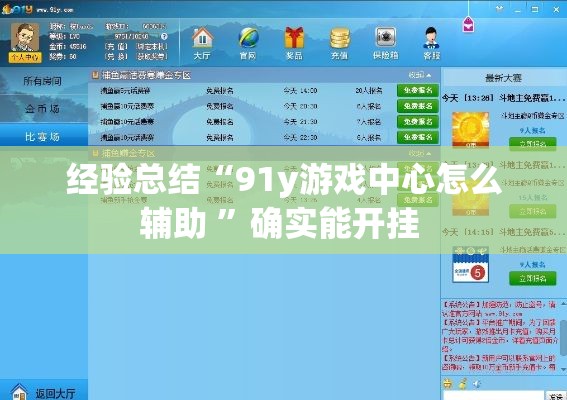Click the 金币: 45516 balance text
This screenshot has width=567, height=400.
pos(68,47)
